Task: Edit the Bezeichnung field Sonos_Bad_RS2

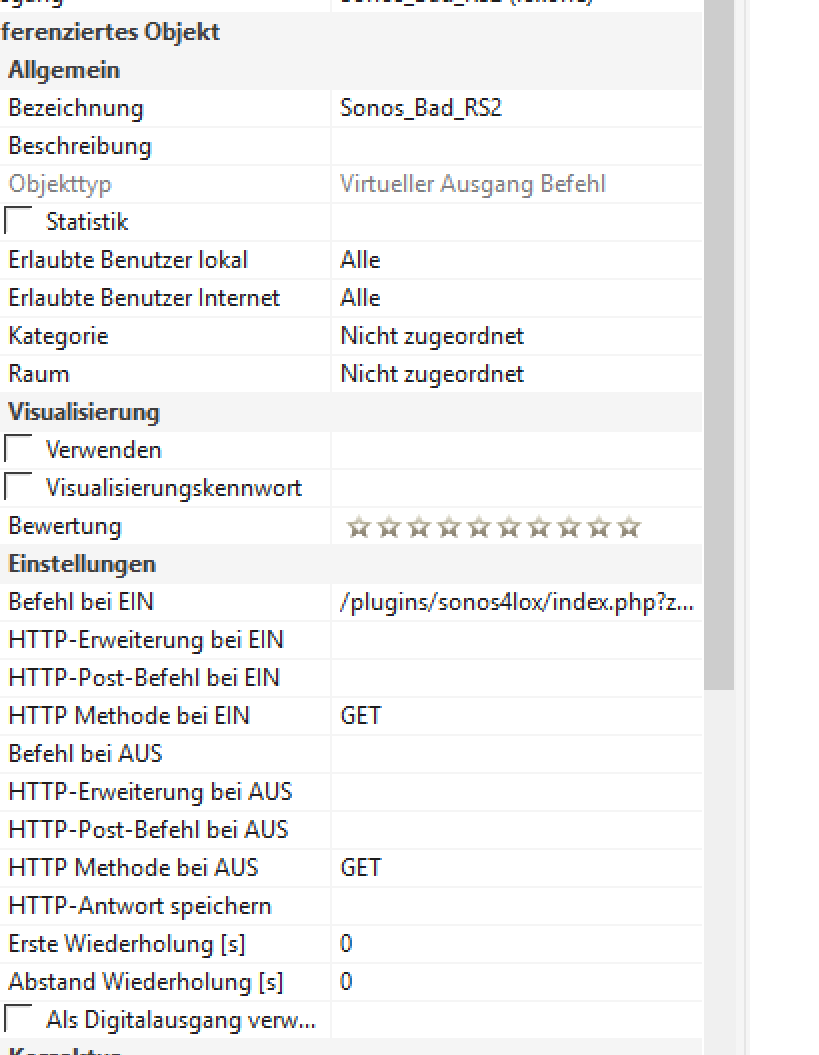Action: click(516, 108)
